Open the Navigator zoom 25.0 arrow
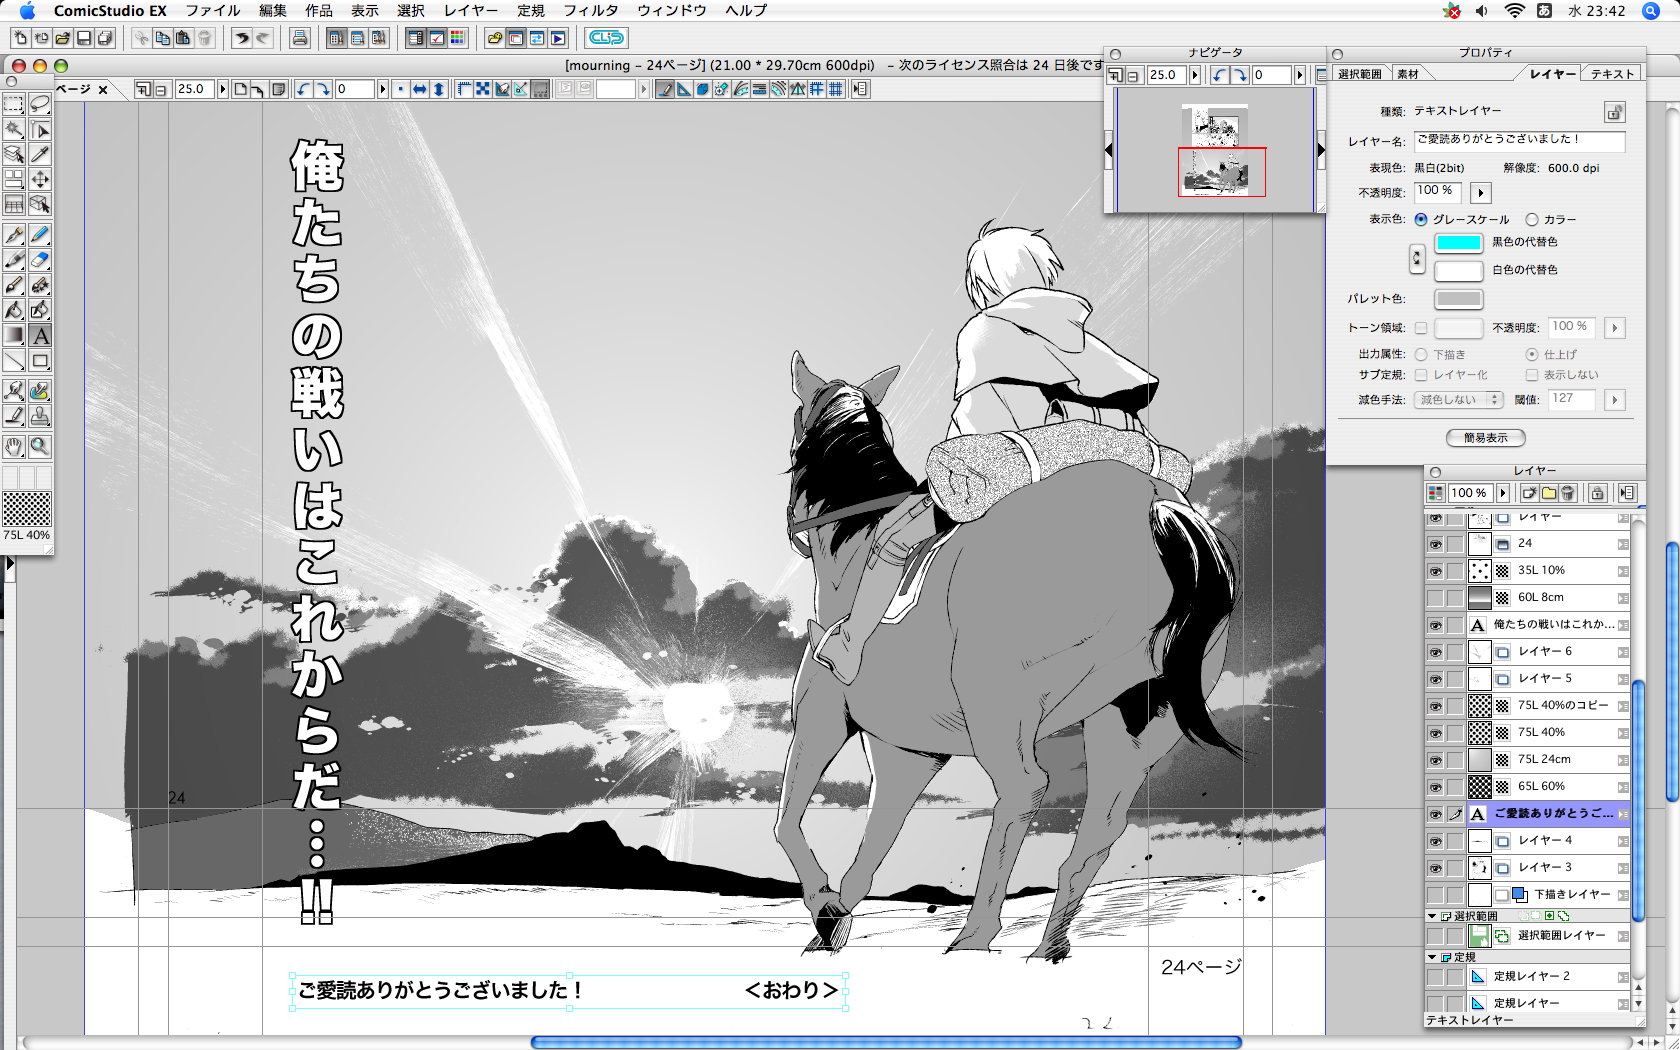The height and width of the screenshot is (1050, 1680). [x=1195, y=75]
